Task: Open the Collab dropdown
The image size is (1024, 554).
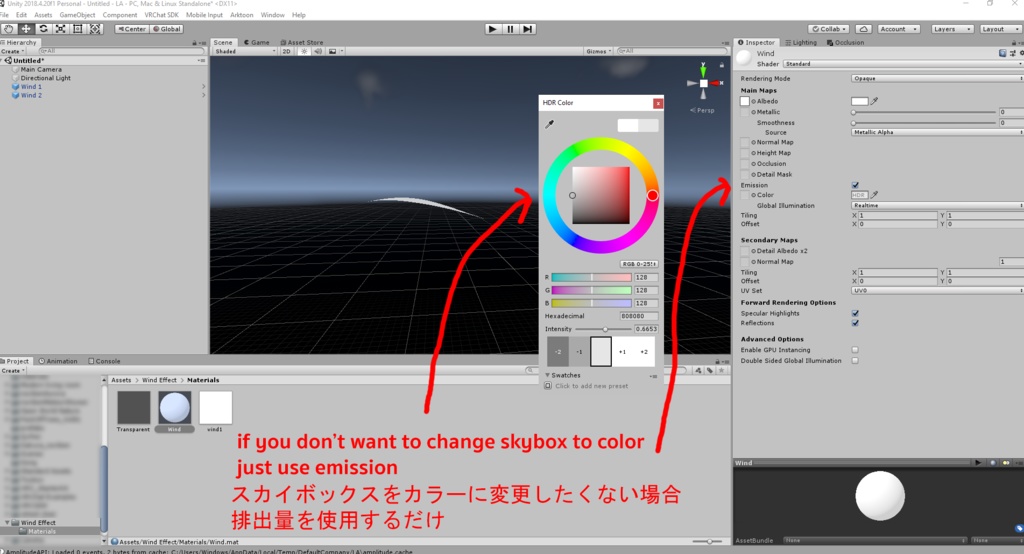Action: [x=829, y=29]
